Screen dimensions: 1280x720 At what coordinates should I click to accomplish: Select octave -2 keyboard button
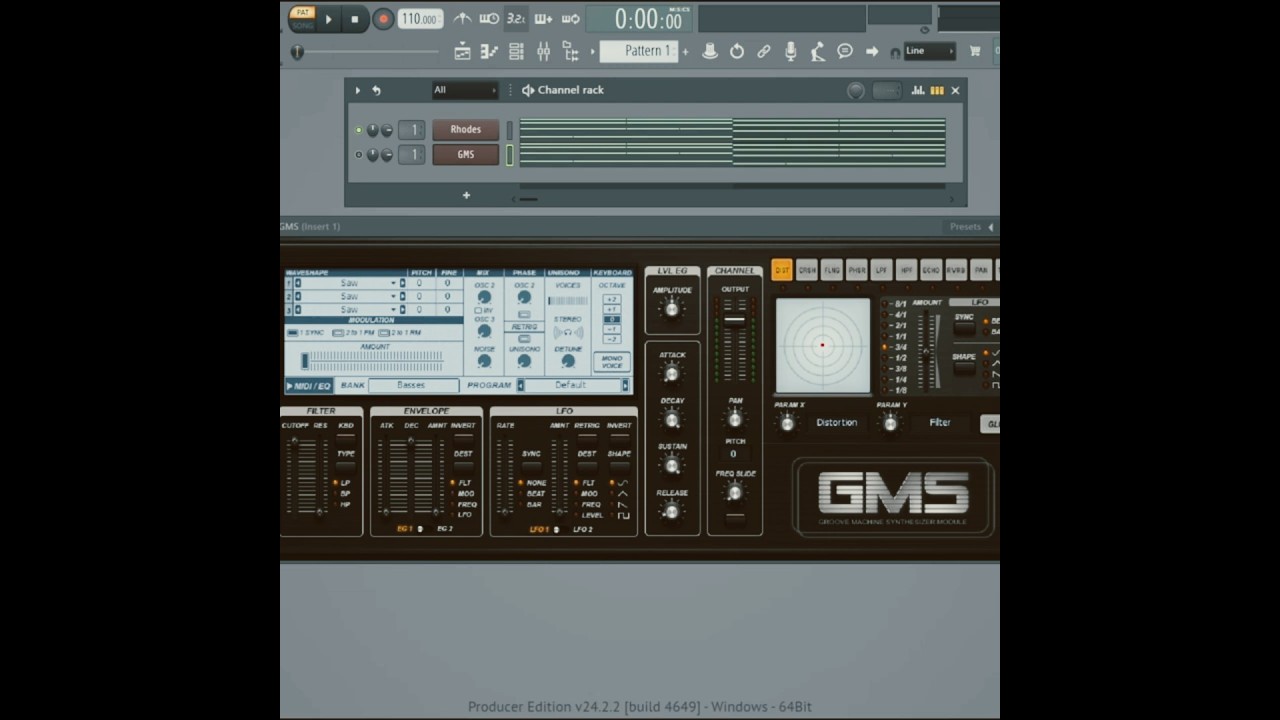click(x=612, y=339)
